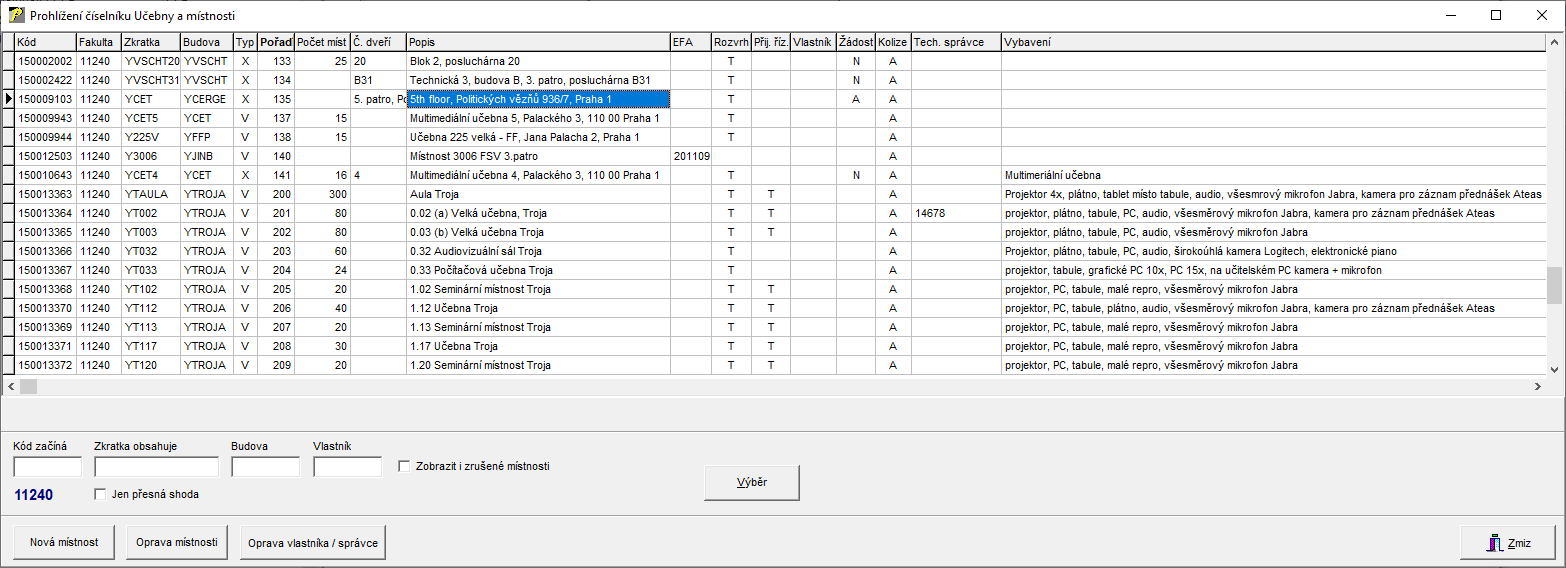The image size is (1566, 568).
Task: Select the Aula Troja row description
Action: [538, 194]
